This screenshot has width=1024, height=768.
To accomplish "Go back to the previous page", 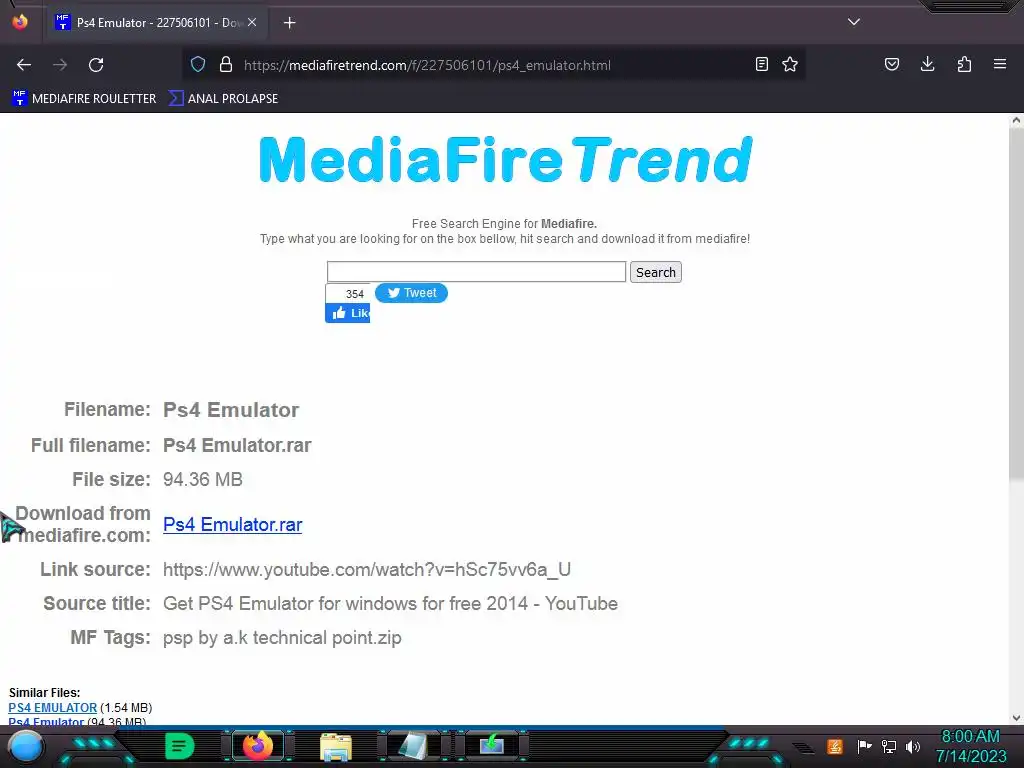I will tap(24, 65).
